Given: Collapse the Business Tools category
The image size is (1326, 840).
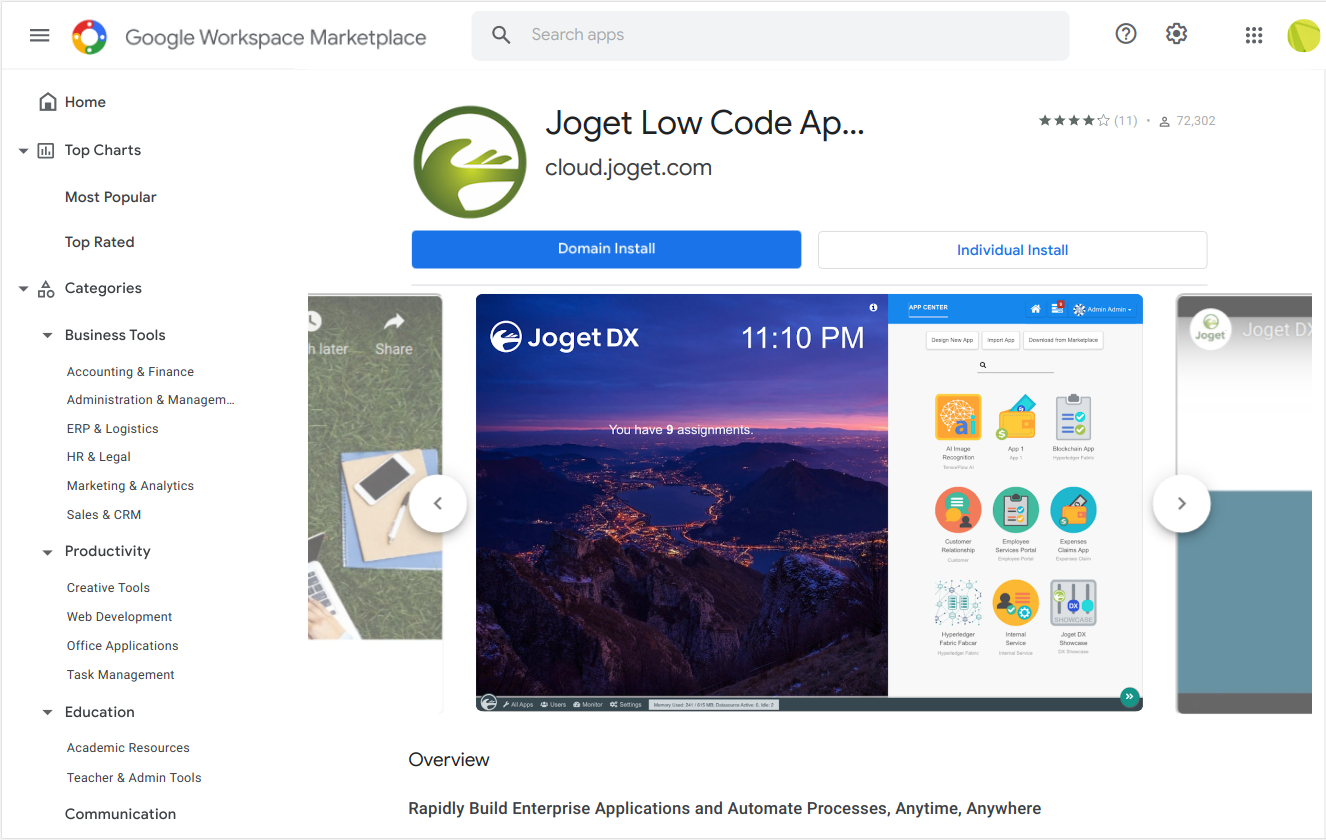Looking at the screenshot, I should tap(47, 336).
